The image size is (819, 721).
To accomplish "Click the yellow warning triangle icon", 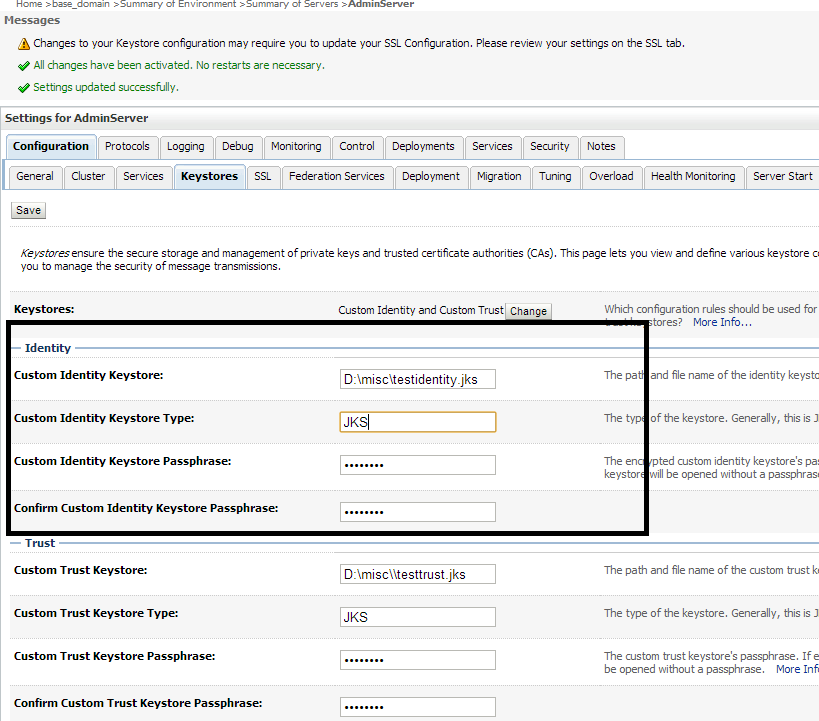I will pos(24,44).
